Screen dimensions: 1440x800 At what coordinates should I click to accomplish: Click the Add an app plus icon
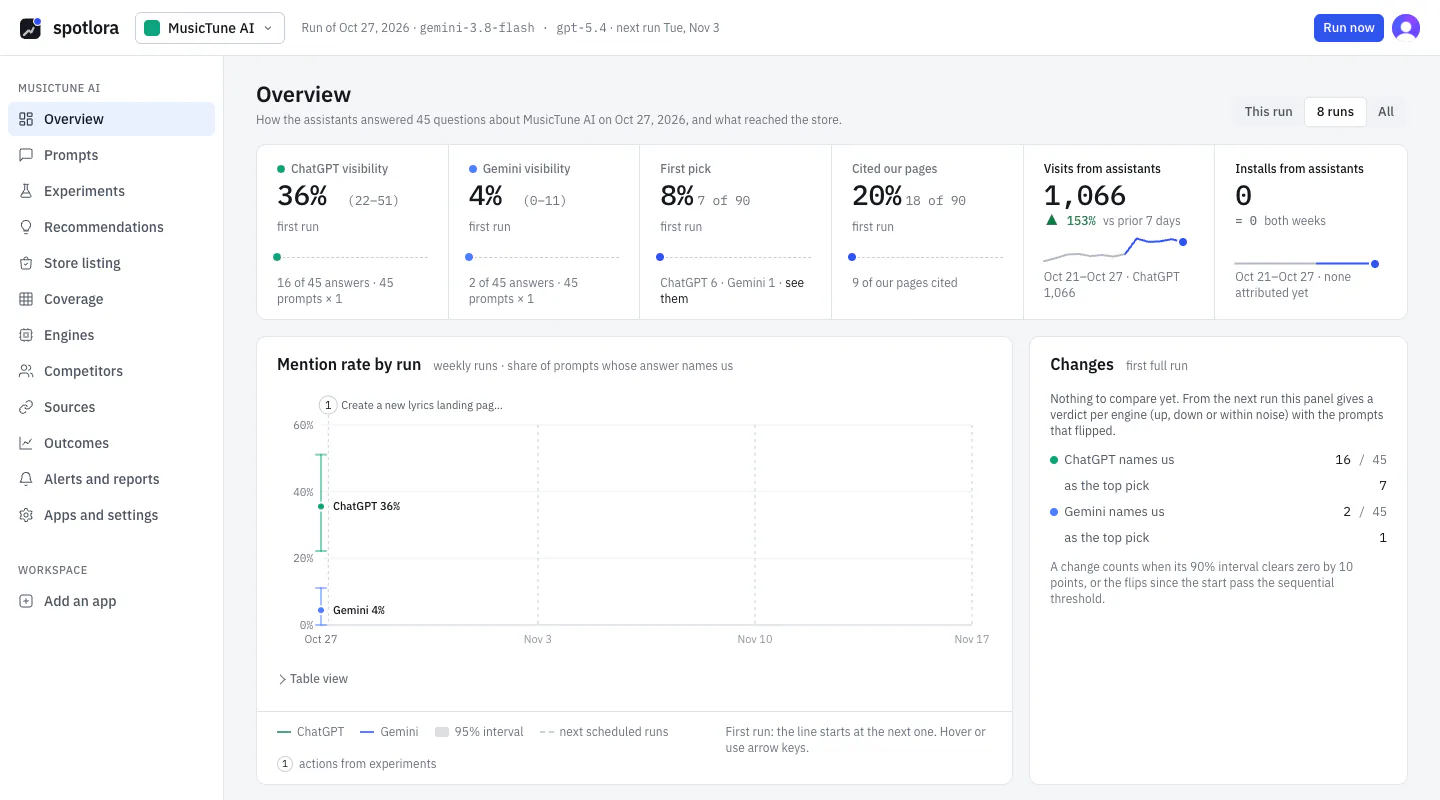[x=26, y=601]
